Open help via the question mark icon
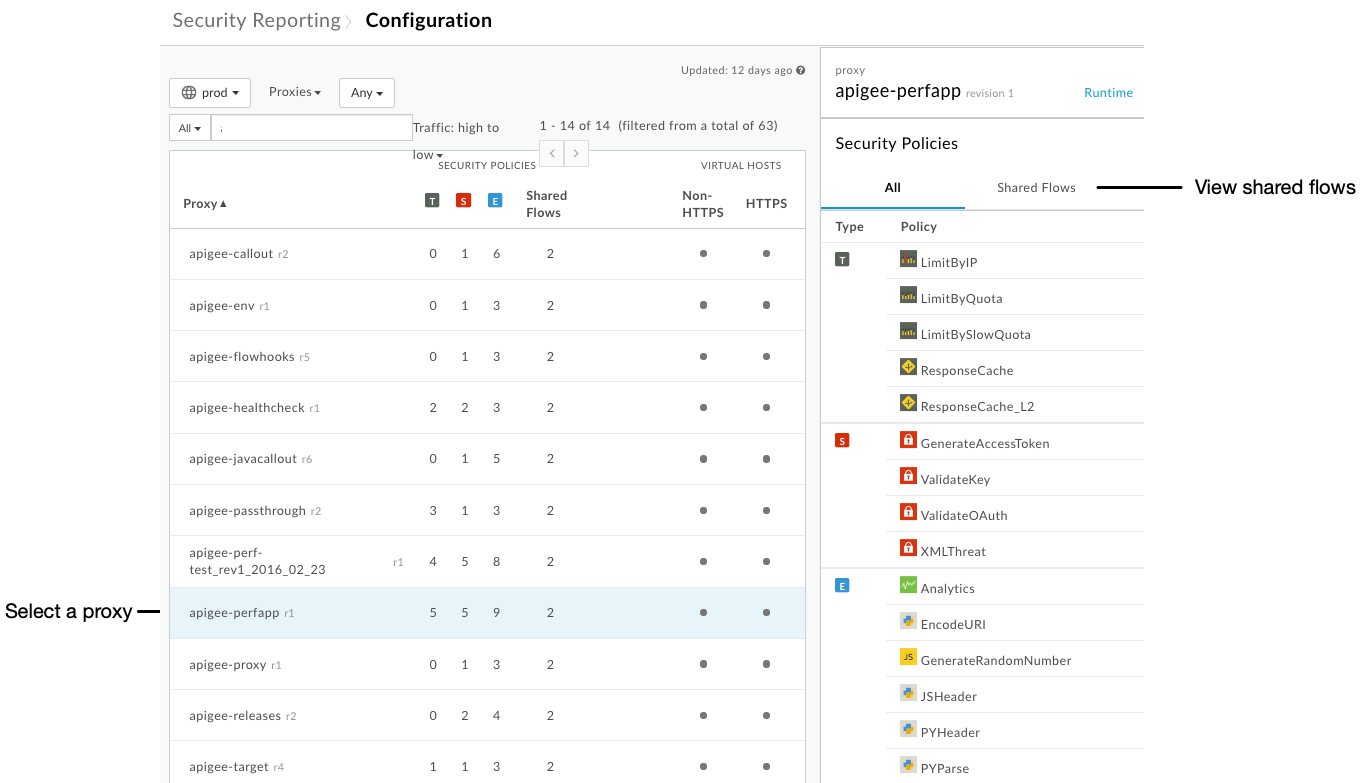This screenshot has width=1362, height=783. (799, 70)
